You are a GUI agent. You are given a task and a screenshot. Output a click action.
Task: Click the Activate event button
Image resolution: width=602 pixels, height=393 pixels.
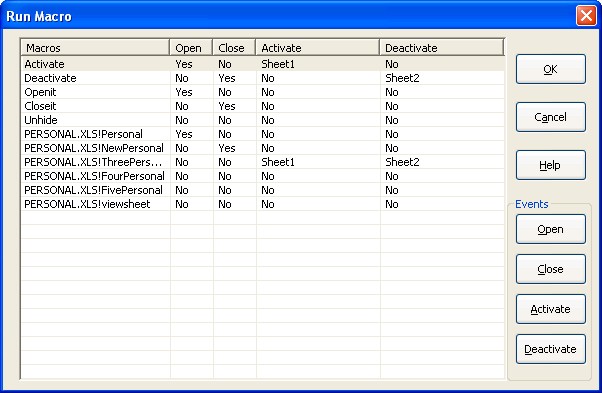tap(551, 309)
